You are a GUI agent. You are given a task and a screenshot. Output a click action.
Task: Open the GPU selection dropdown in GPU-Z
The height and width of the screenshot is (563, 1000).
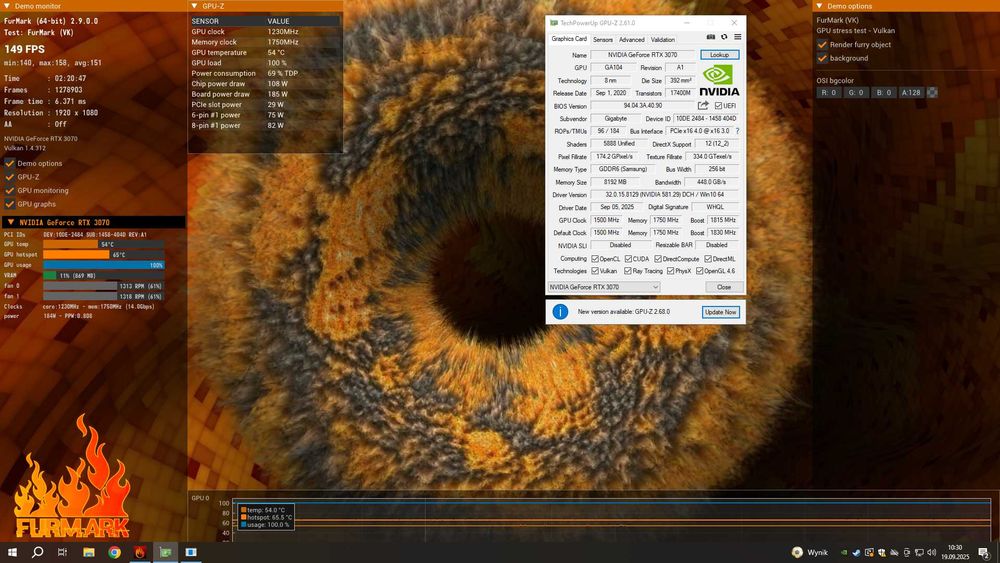click(x=604, y=287)
